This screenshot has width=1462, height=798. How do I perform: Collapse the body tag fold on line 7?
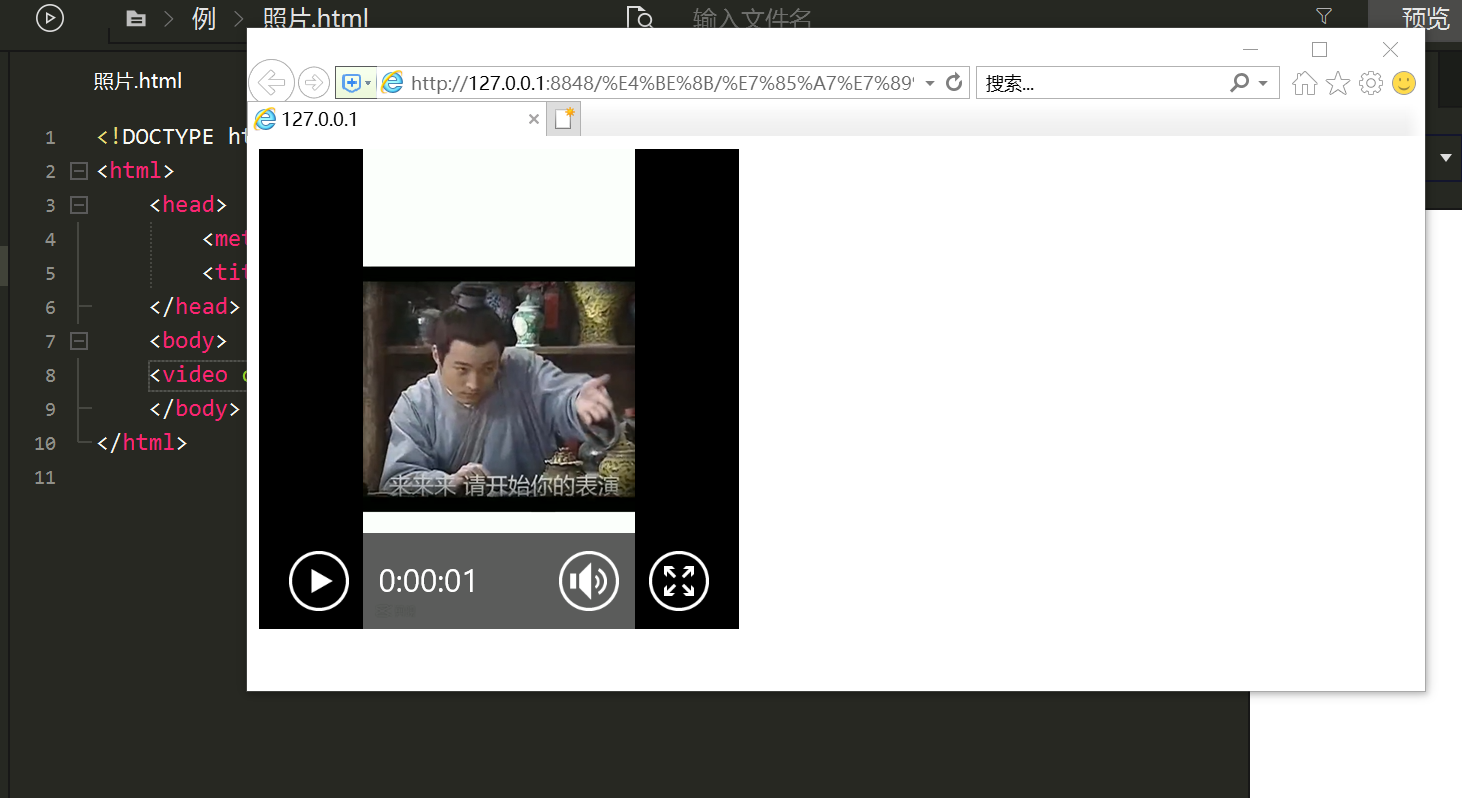click(x=79, y=341)
